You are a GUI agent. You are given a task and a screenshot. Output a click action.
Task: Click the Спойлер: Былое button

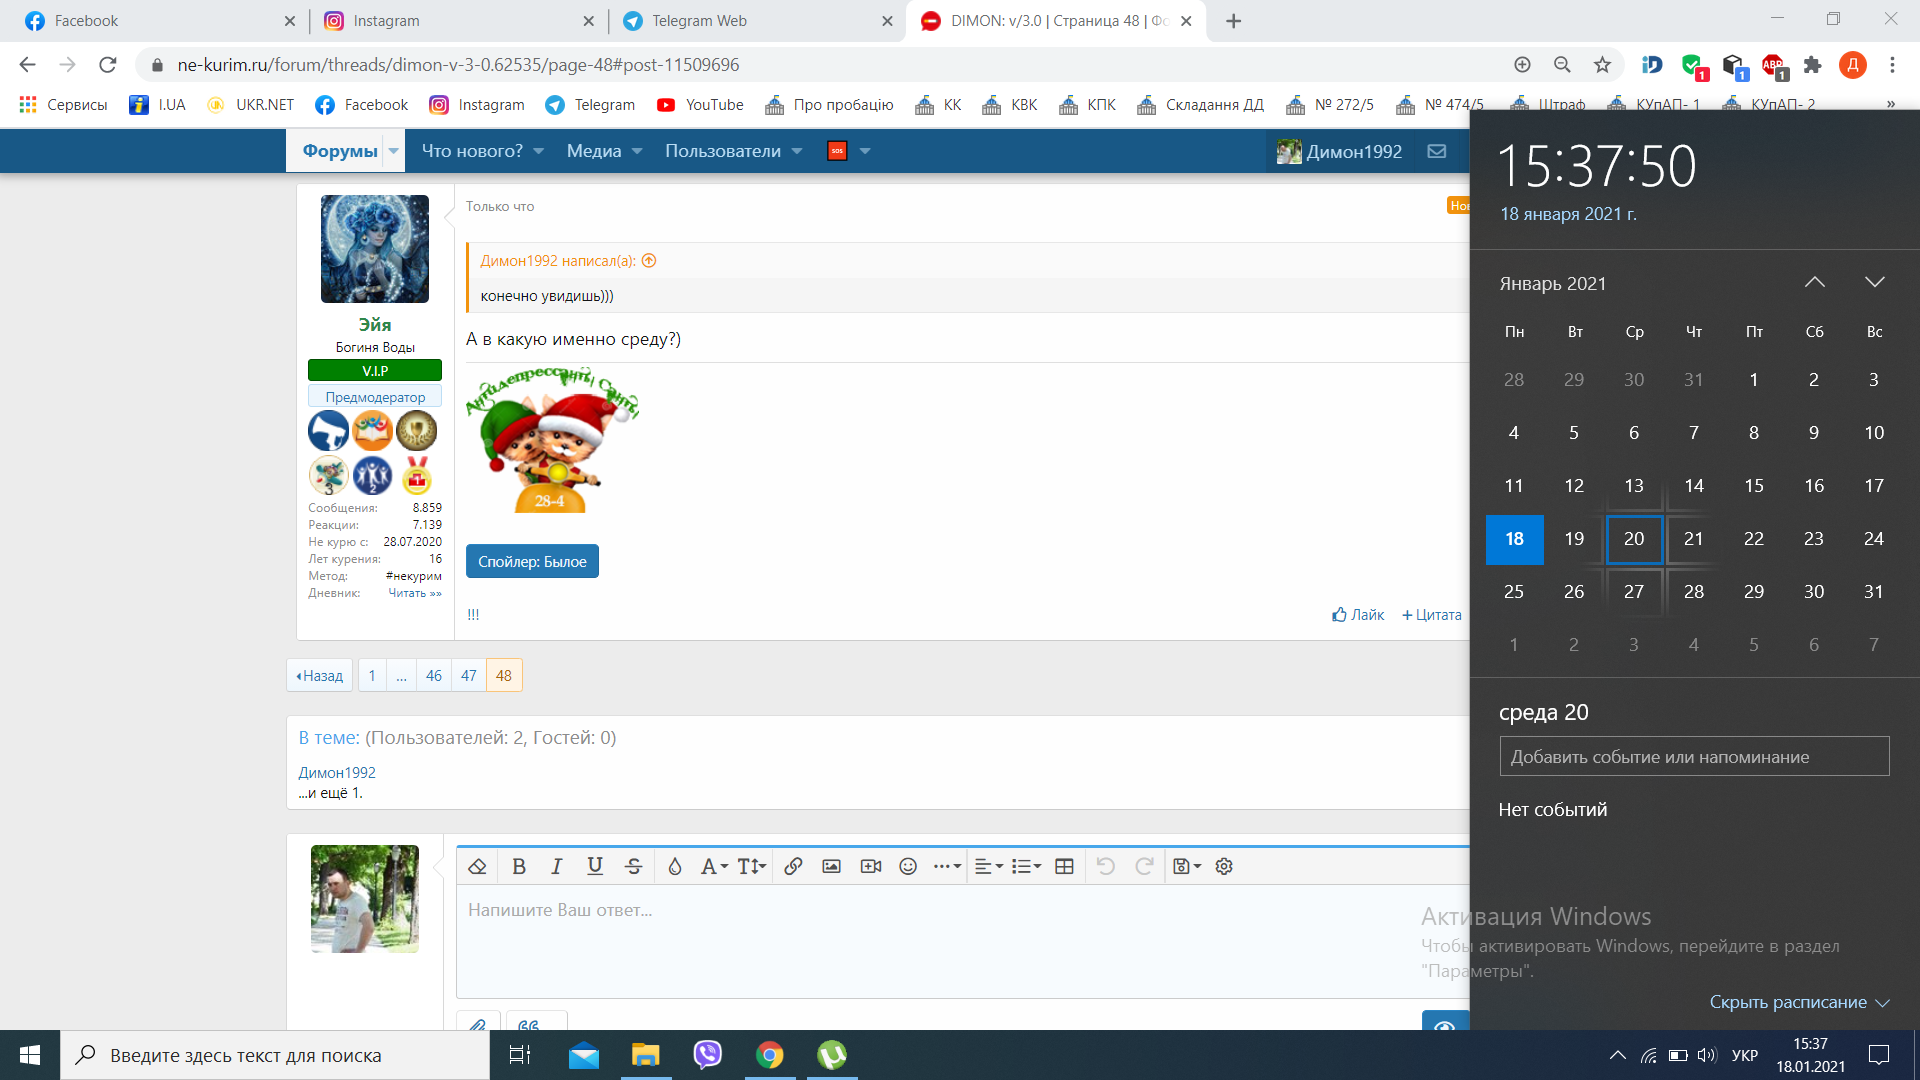point(532,561)
